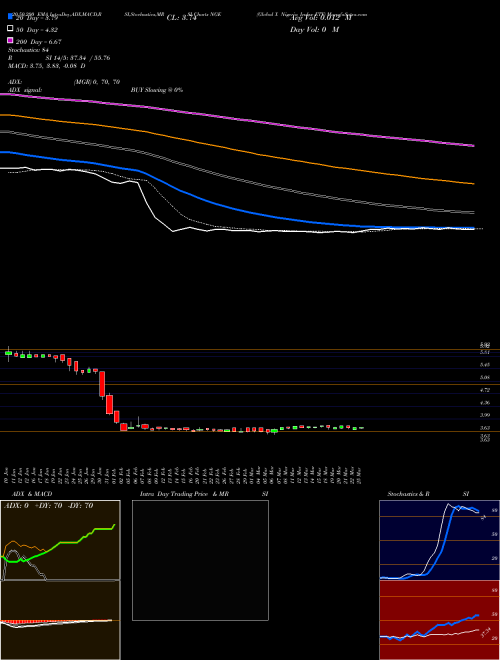Click the large red candle at price drop
500x660 pixels.
click(x=102, y=383)
